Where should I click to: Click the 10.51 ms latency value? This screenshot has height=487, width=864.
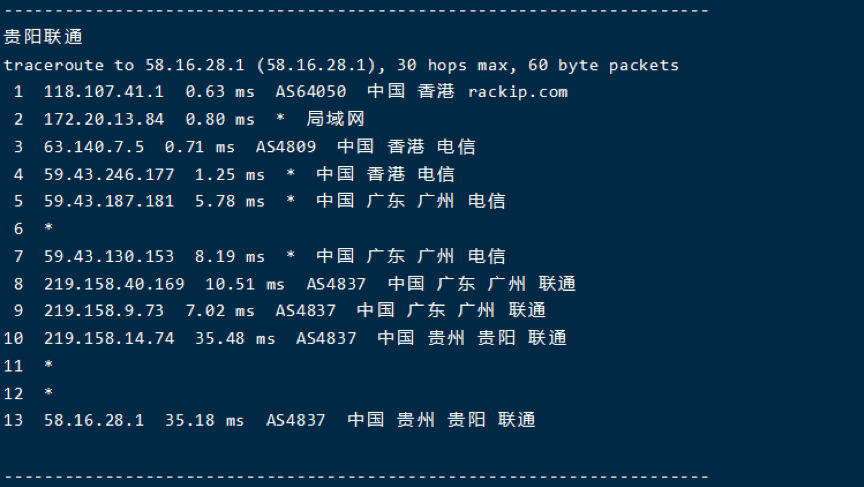245,284
